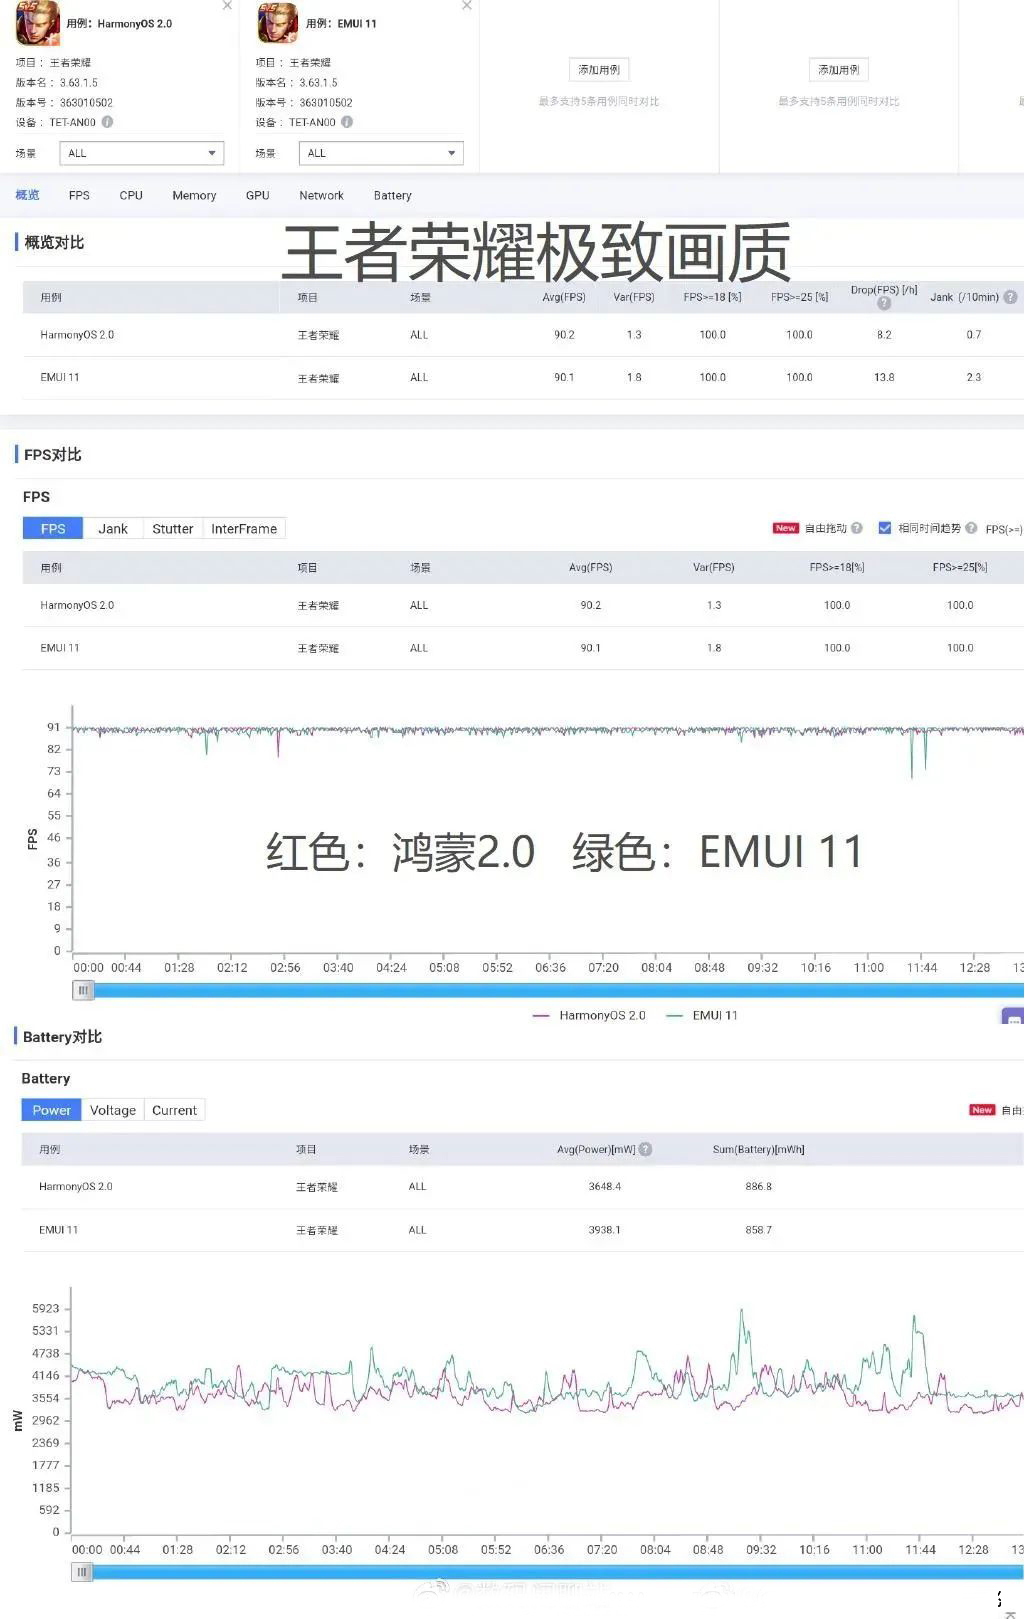The width and height of the screenshot is (1024, 1619).
Task: Click the Var(FPS) header in FPS table
Action: pos(714,567)
